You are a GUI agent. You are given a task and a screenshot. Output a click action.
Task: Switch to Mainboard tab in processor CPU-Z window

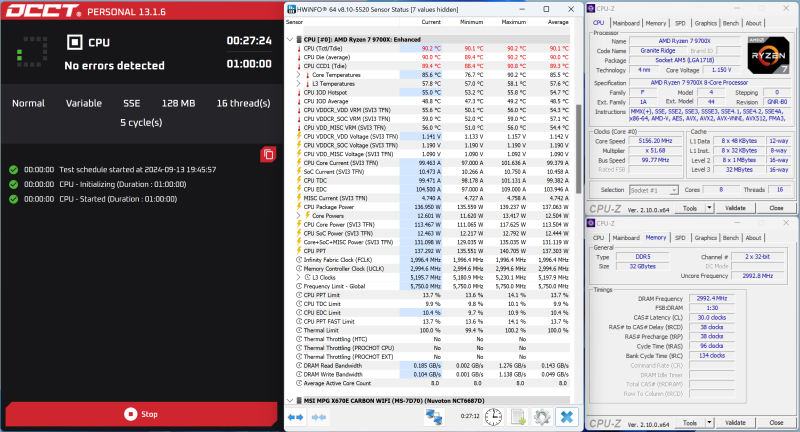[x=626, y=22]
